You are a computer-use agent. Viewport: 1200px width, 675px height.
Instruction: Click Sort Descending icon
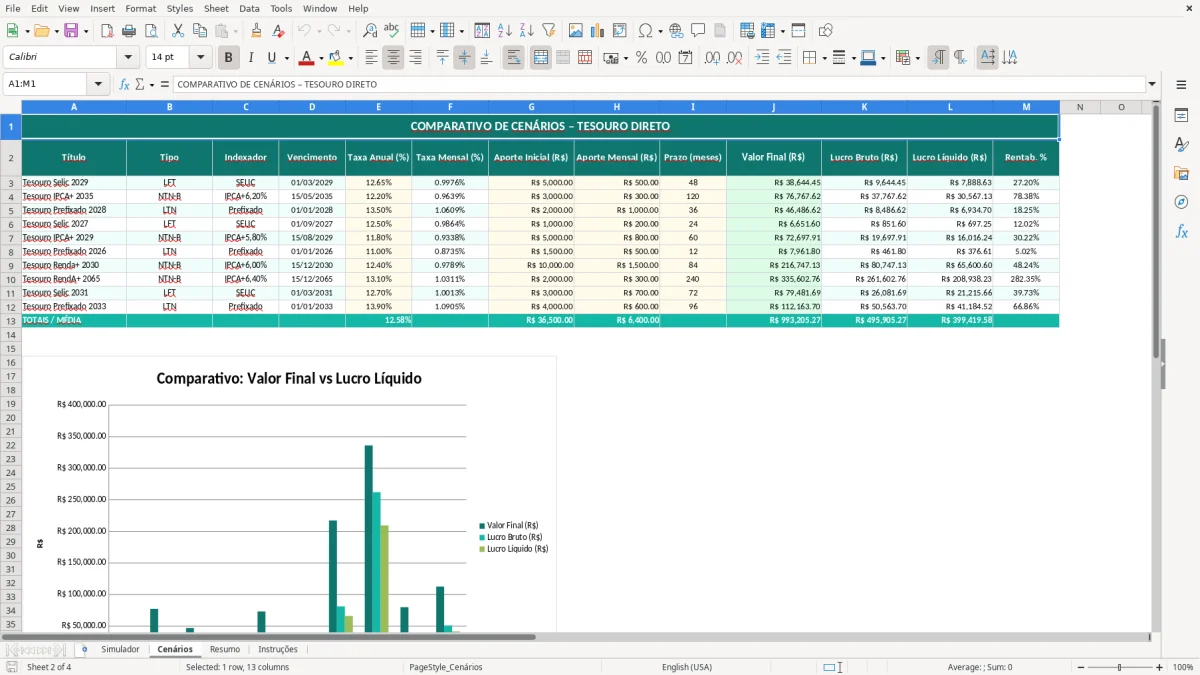click(526, 31)
